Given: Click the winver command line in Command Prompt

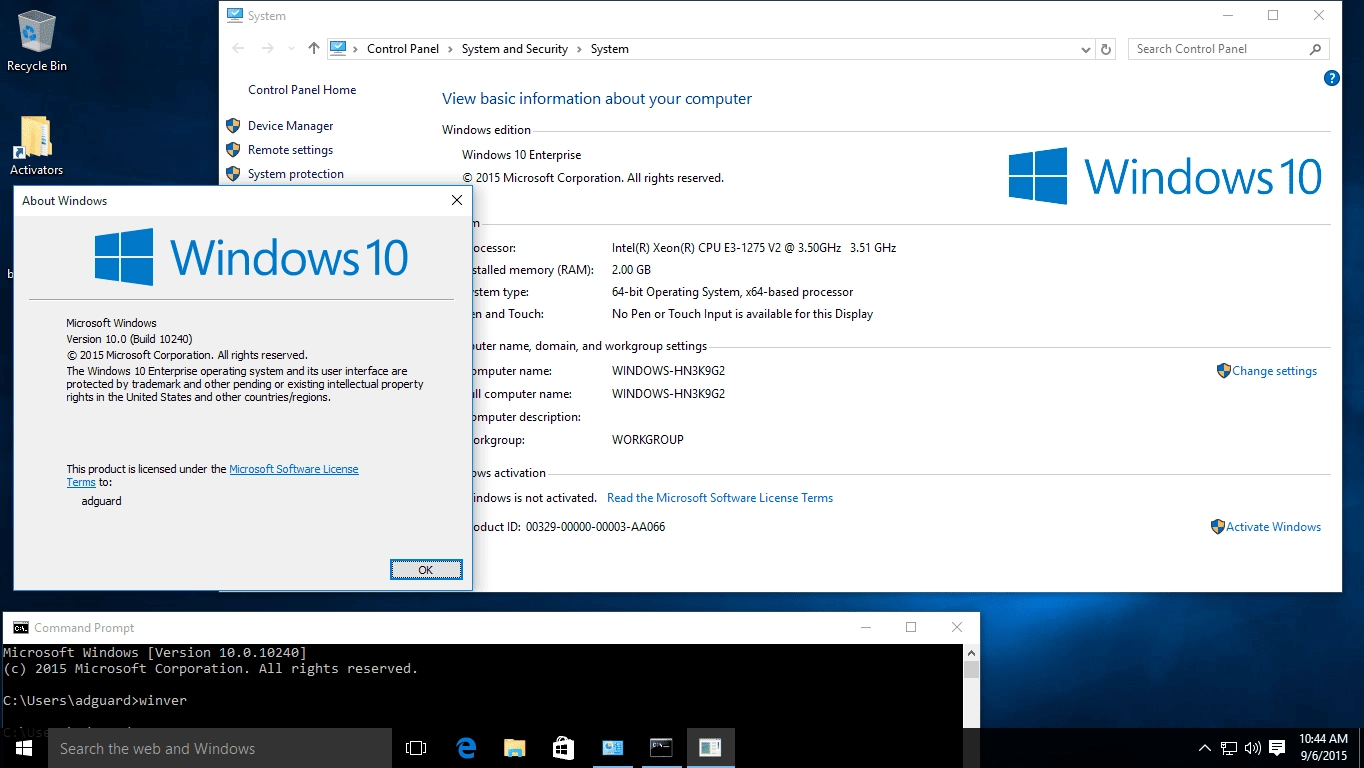Looking at the screenshot, I should point(95,700).
